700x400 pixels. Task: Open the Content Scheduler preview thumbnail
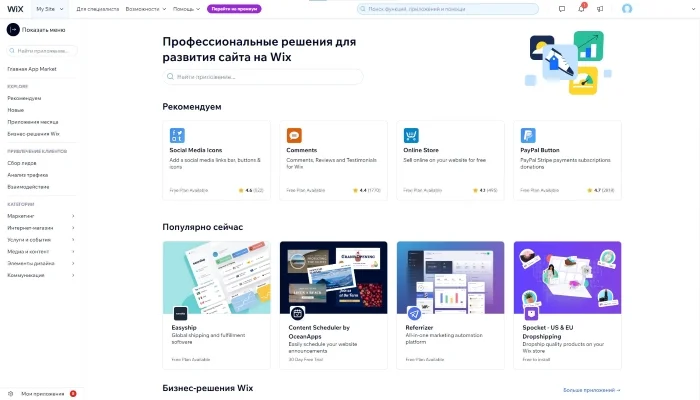[333, 278]
